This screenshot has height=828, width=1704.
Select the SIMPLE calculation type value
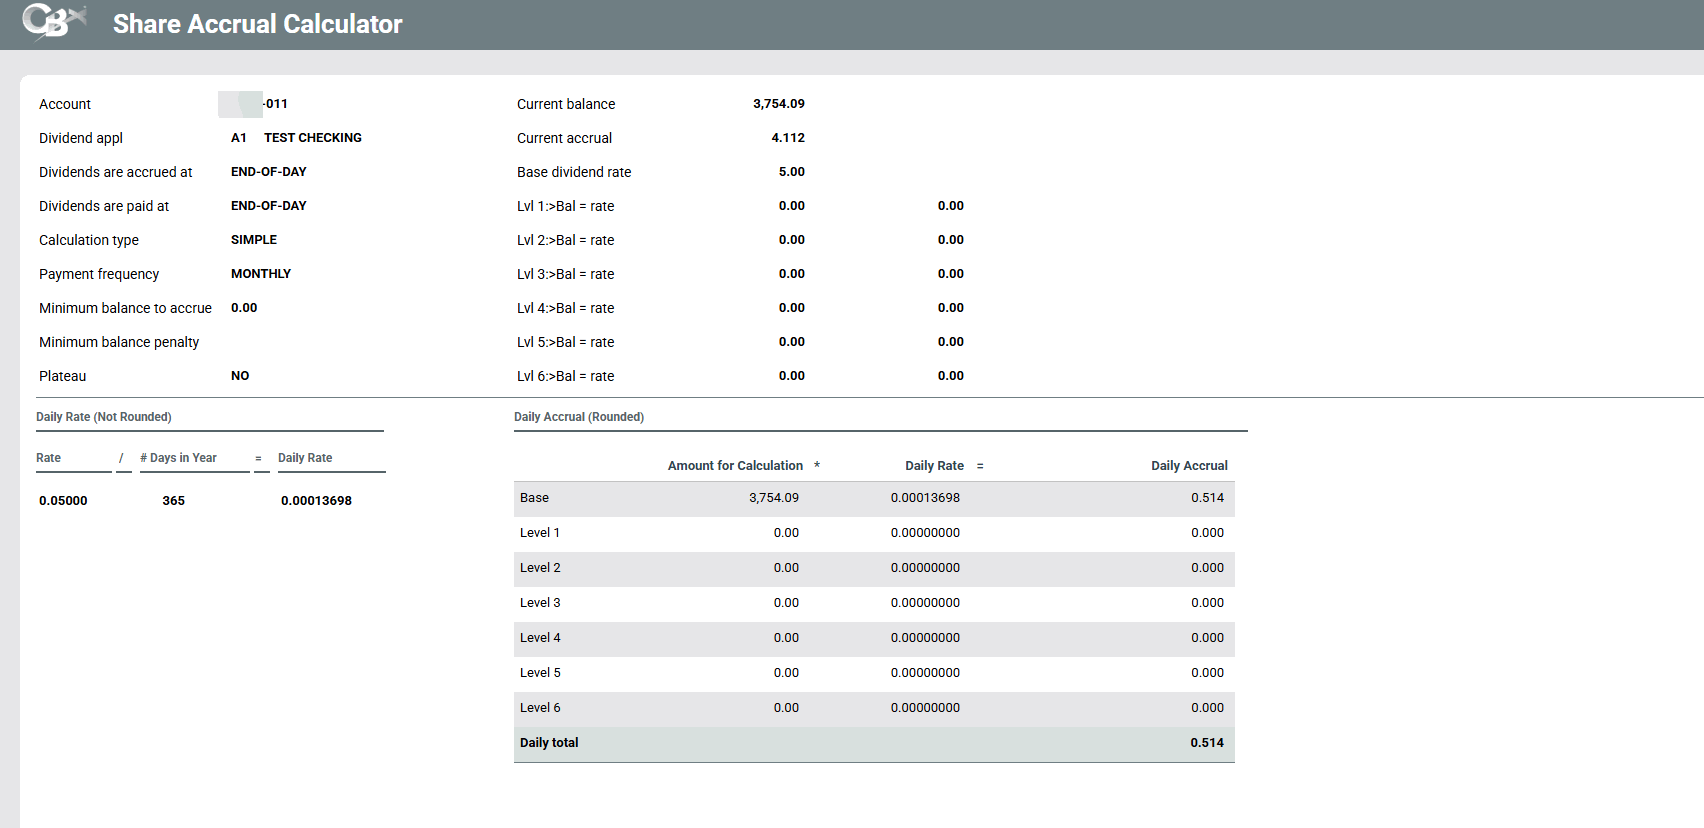tap(253, 240)
